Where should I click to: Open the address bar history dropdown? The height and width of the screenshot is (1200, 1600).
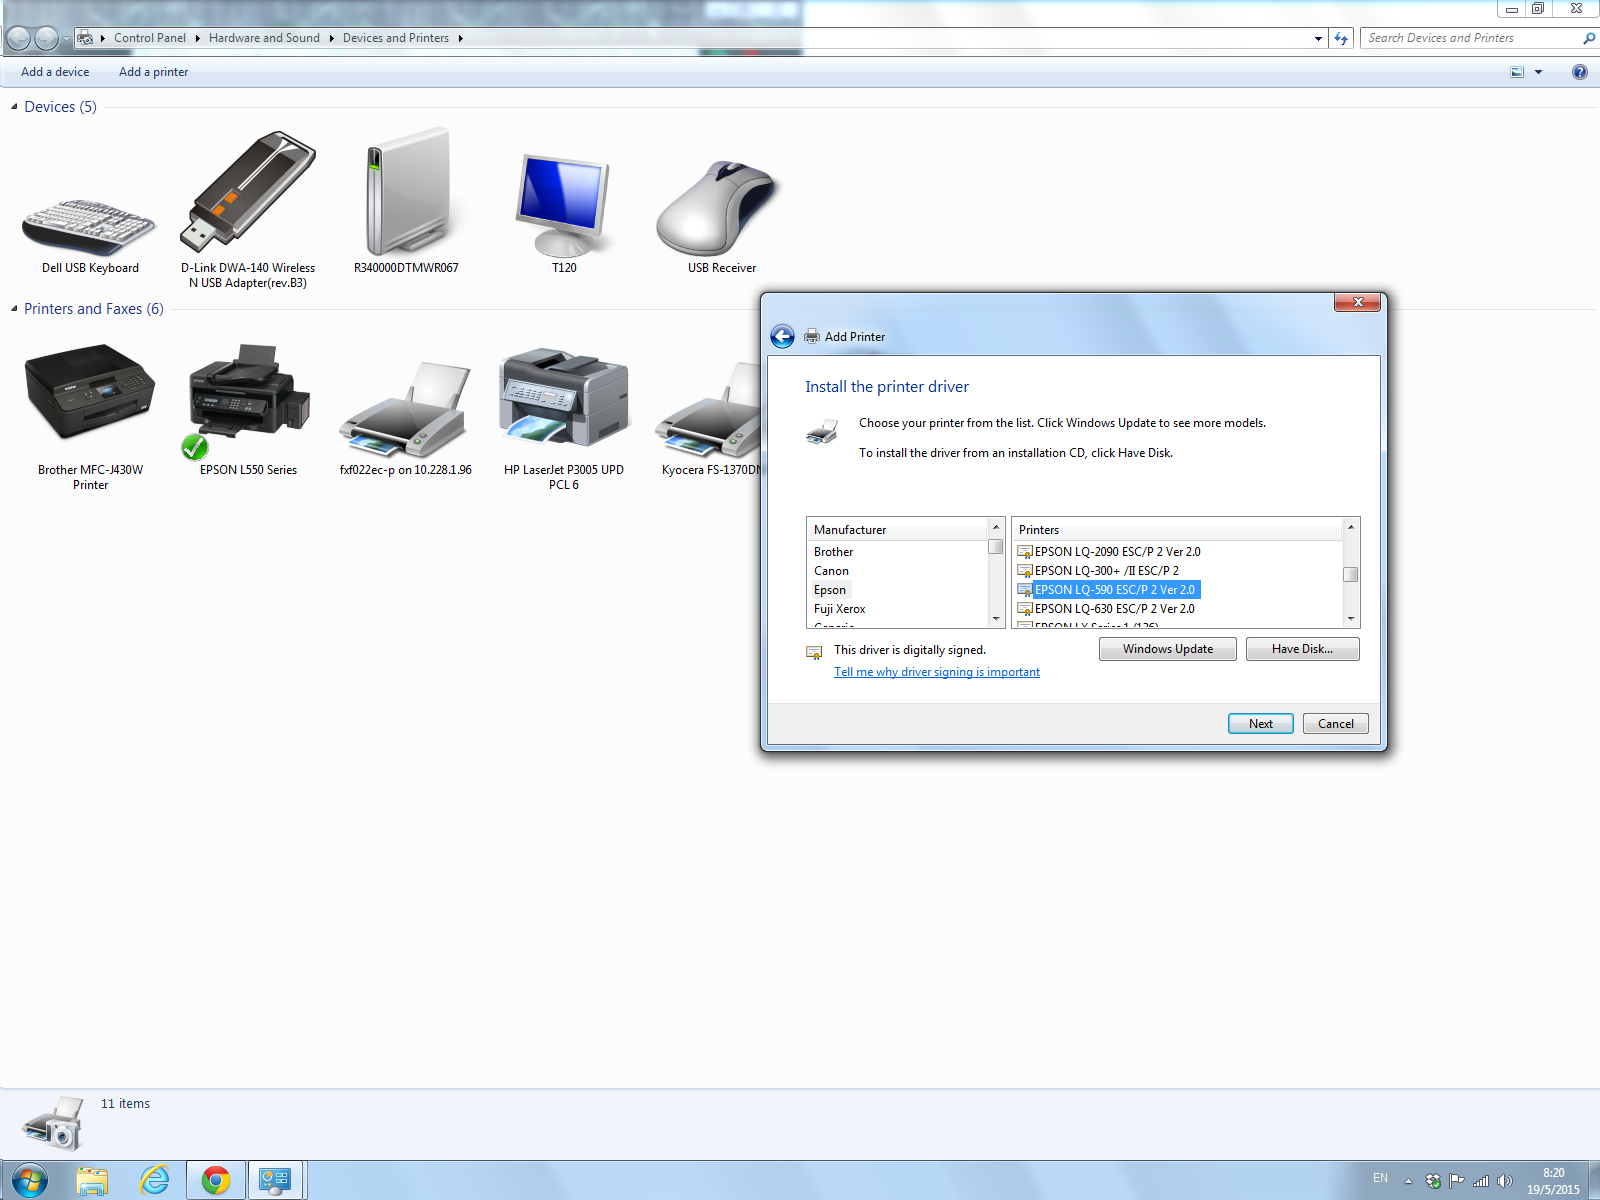tap(1318, 38)
